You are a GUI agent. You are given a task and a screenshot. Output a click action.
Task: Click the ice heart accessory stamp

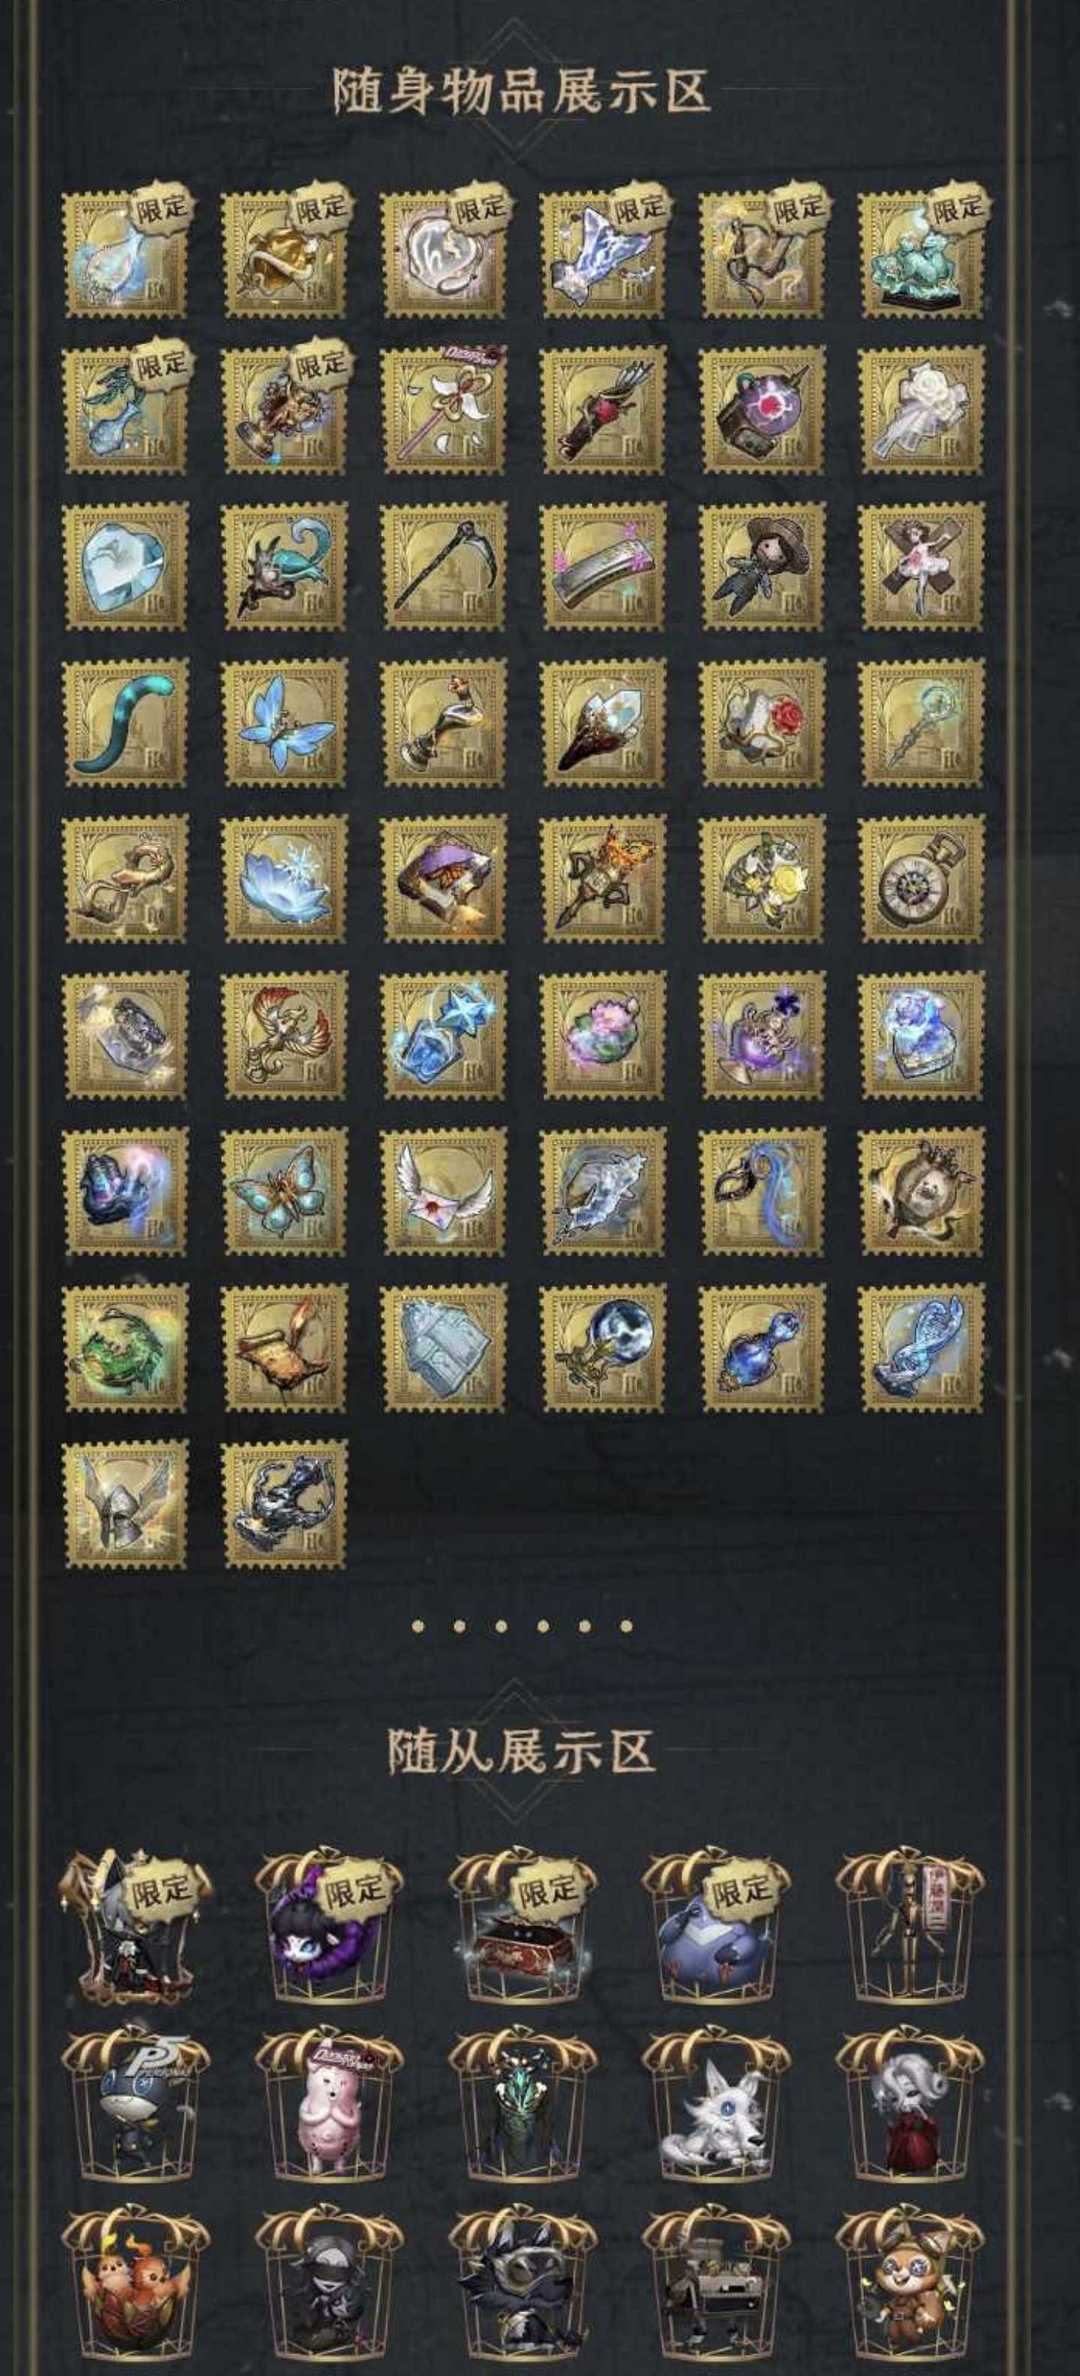coord(125,566)
